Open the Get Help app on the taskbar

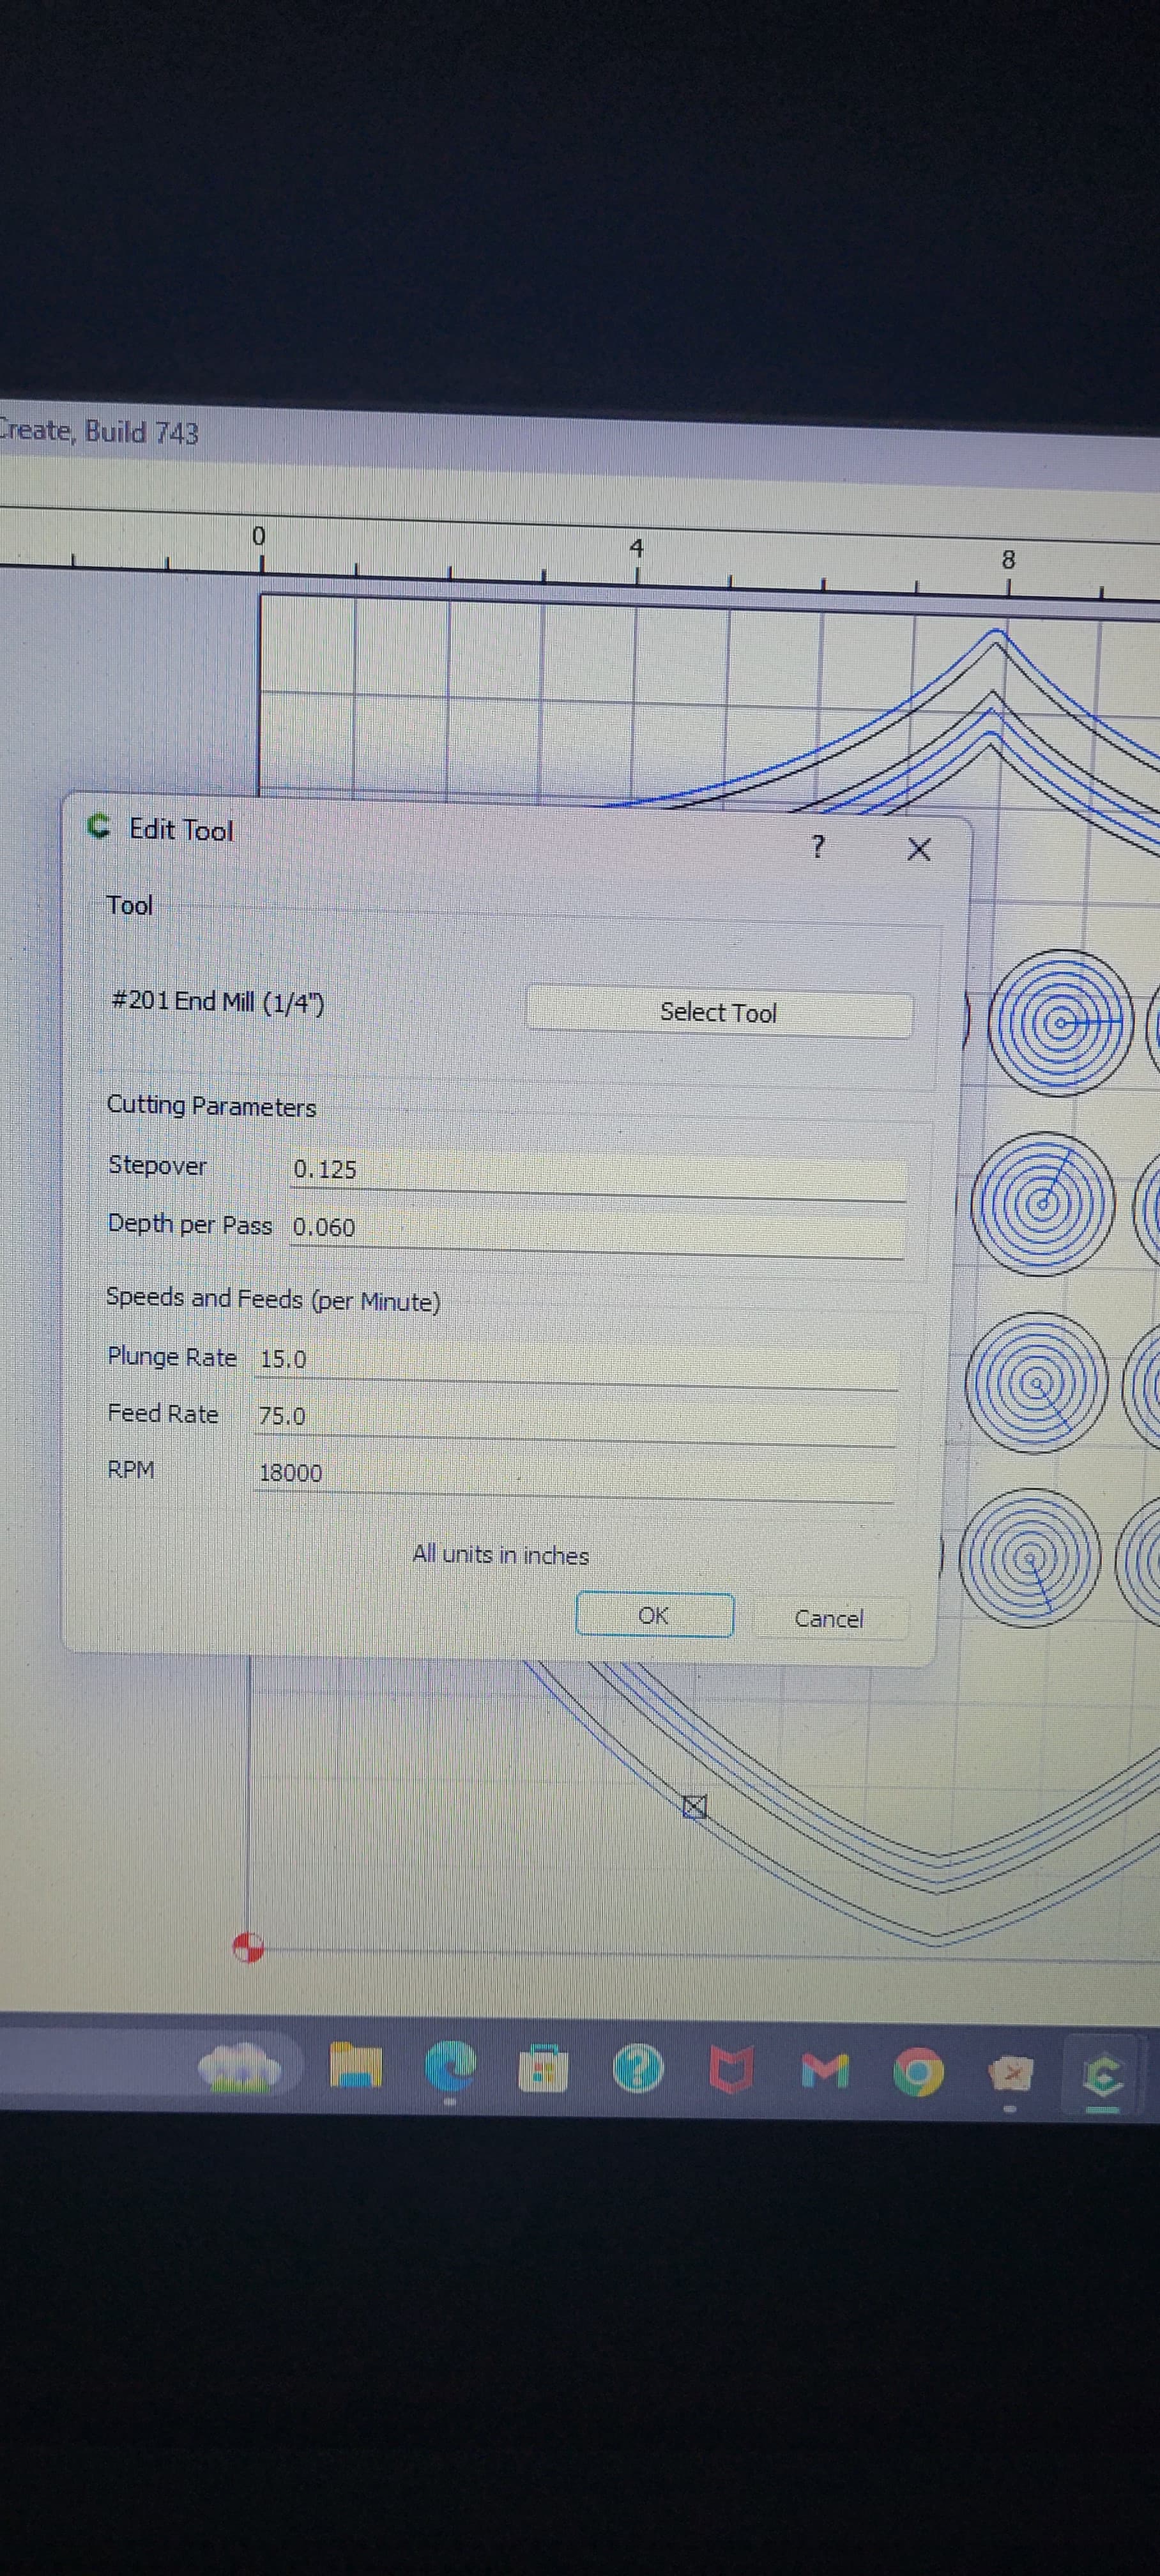[x=638, y=2070]
